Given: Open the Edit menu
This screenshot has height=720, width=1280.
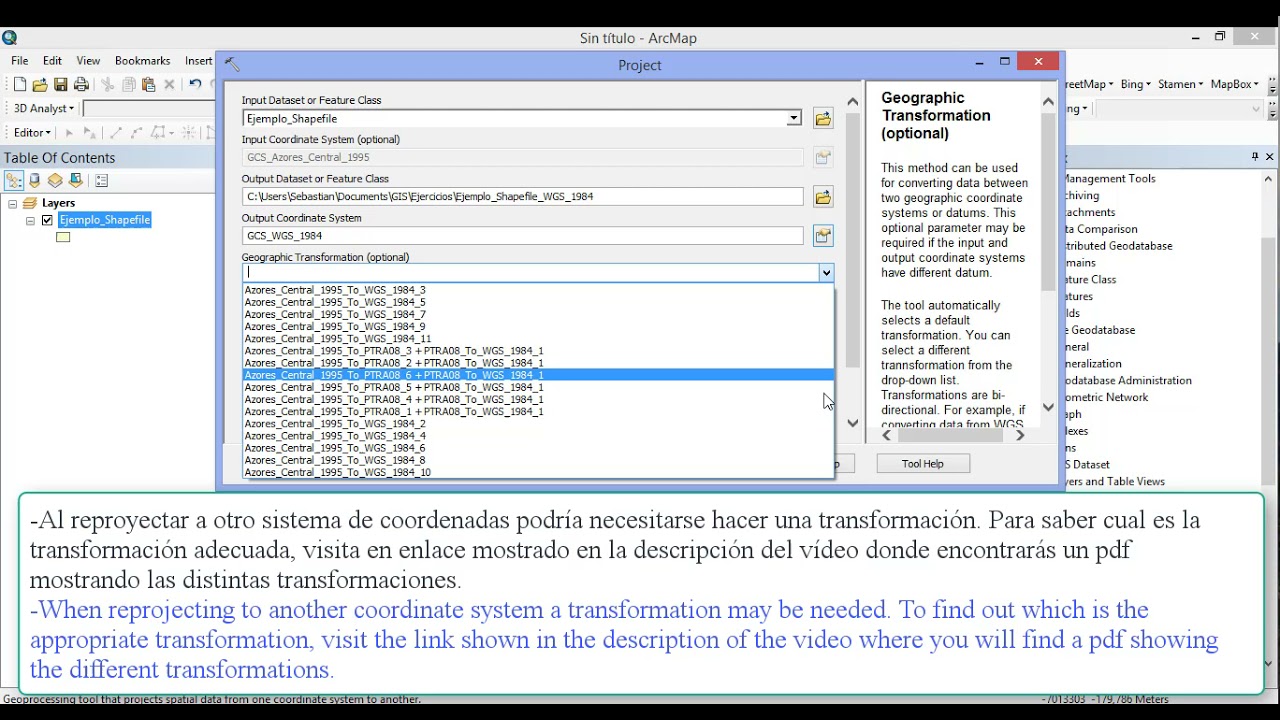Looking at the screenshot, I should pyautogui.click(x=52, y=61).
